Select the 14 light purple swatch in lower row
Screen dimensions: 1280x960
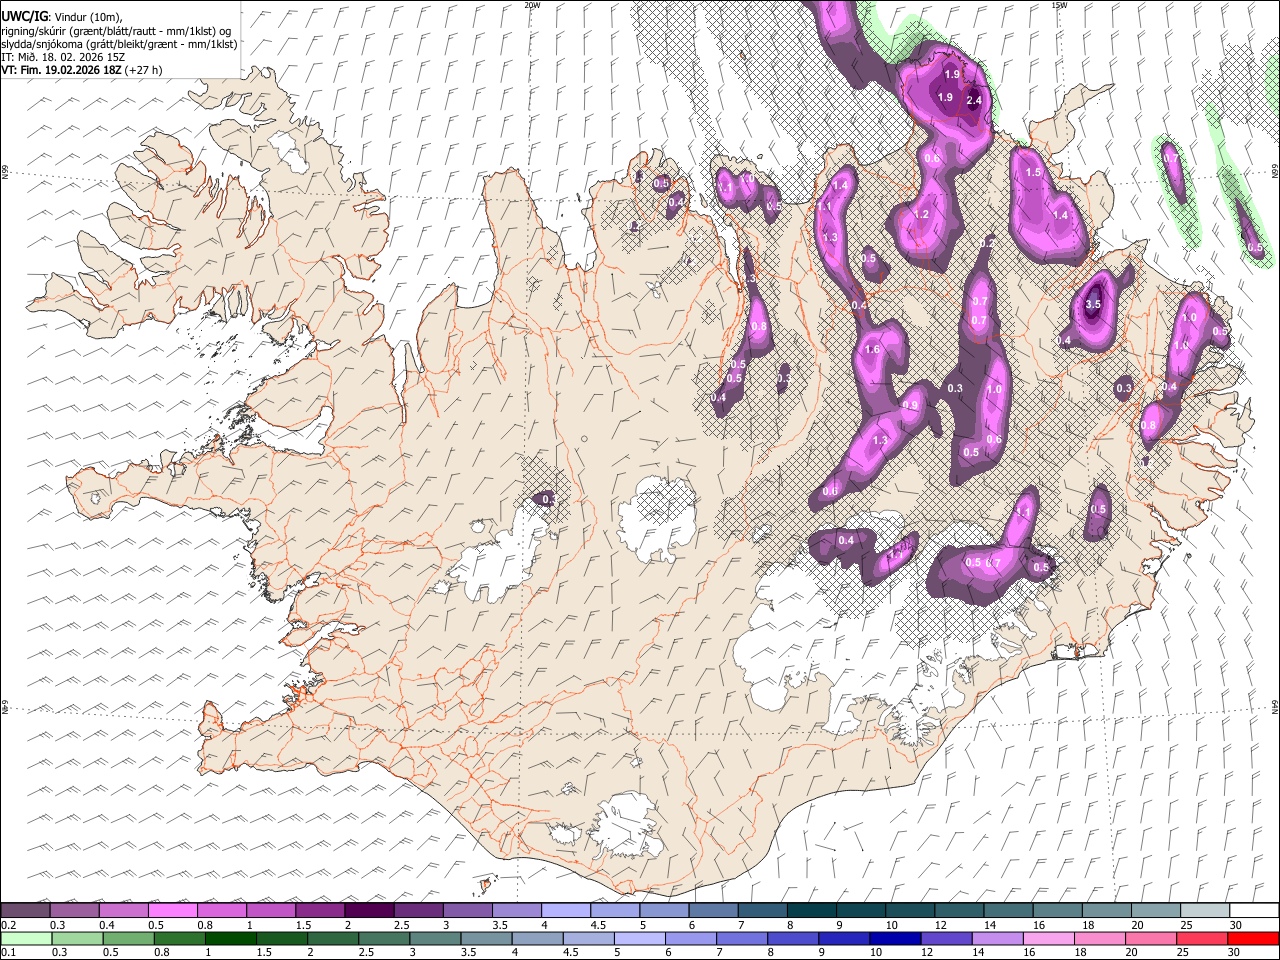pyautogui.click(x=996, y=938)
